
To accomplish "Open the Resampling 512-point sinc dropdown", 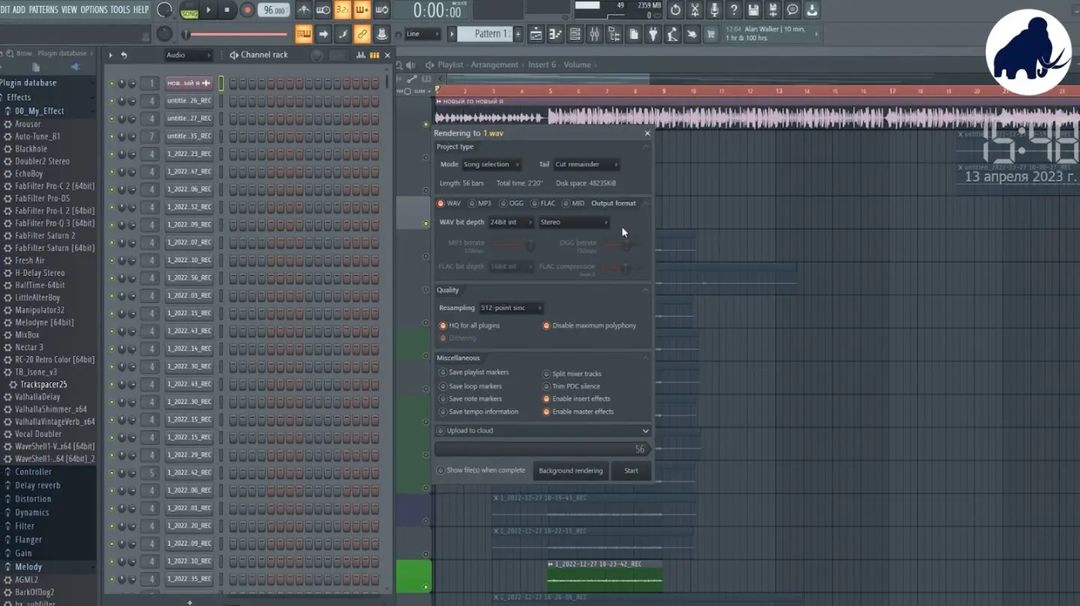I will tap(510, 308).
